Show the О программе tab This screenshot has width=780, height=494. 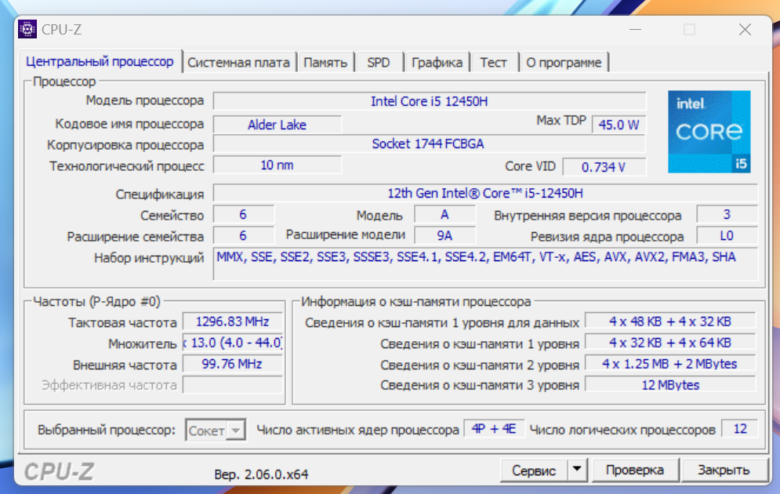pos(564,63)
